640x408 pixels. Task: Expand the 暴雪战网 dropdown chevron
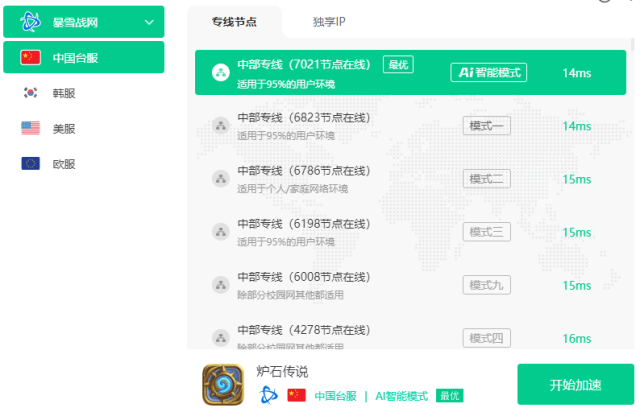click(x=149, y=22)
